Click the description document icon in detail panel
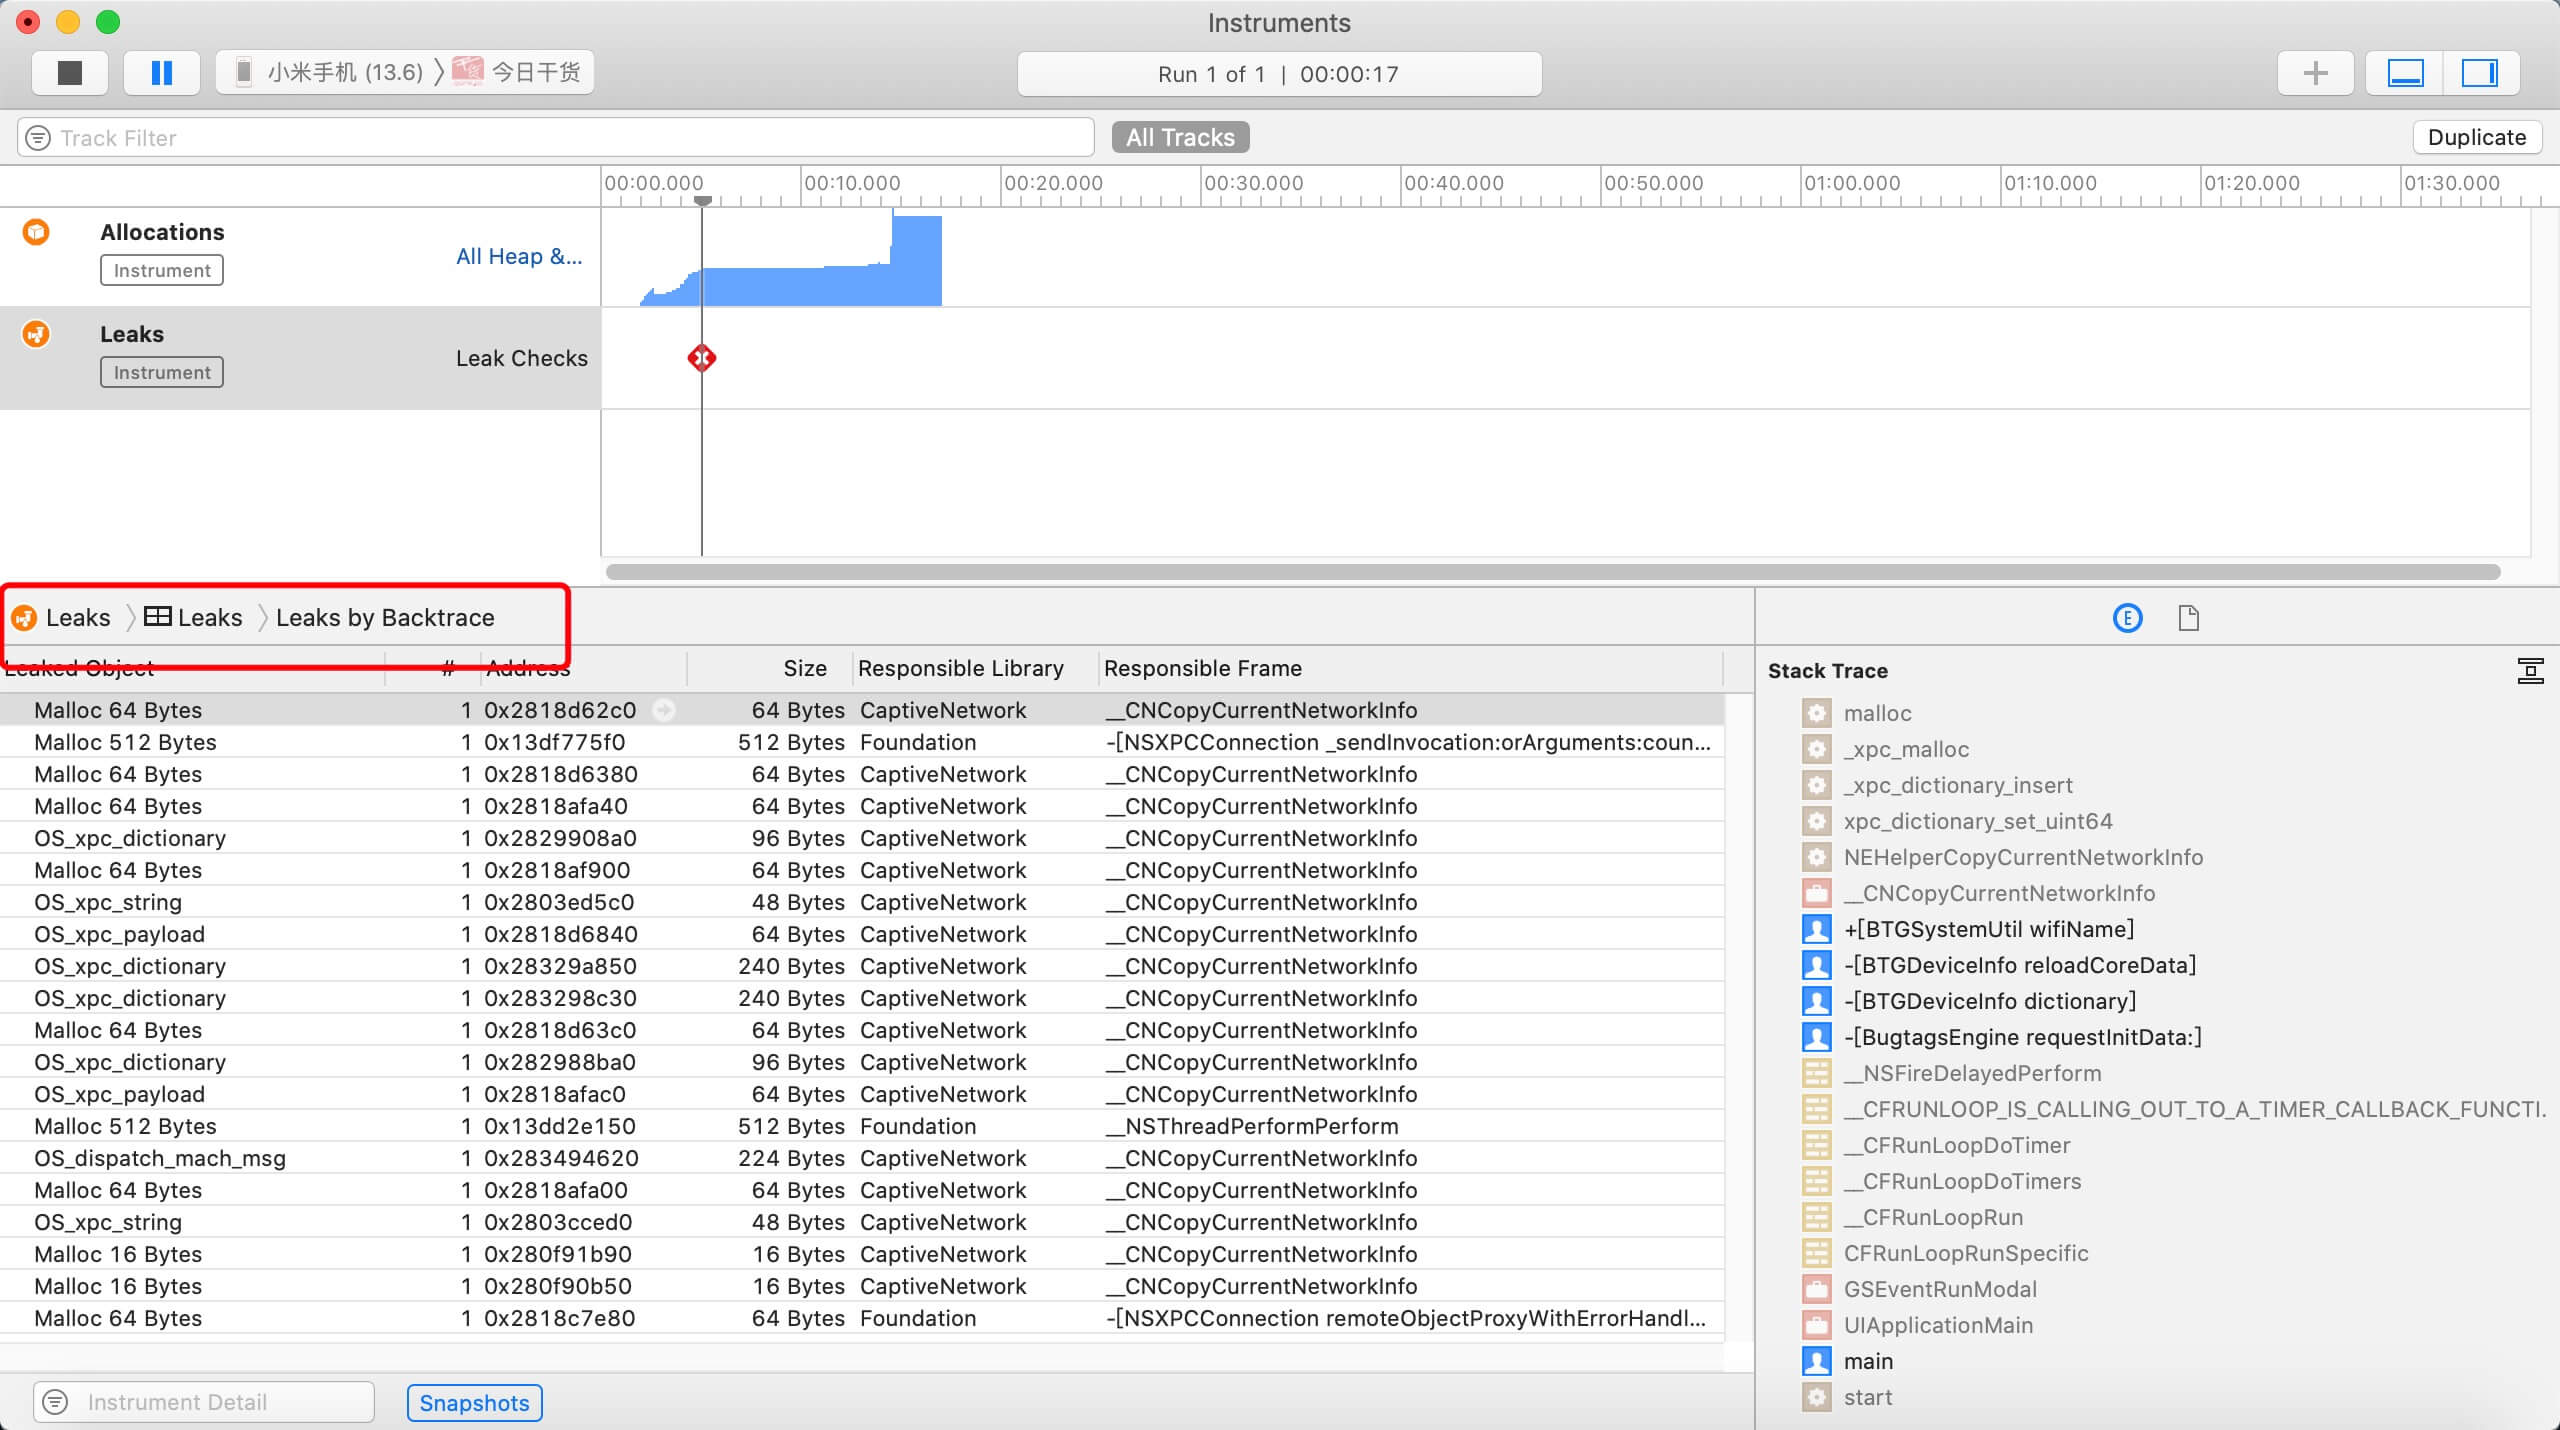 point(2188,618)
